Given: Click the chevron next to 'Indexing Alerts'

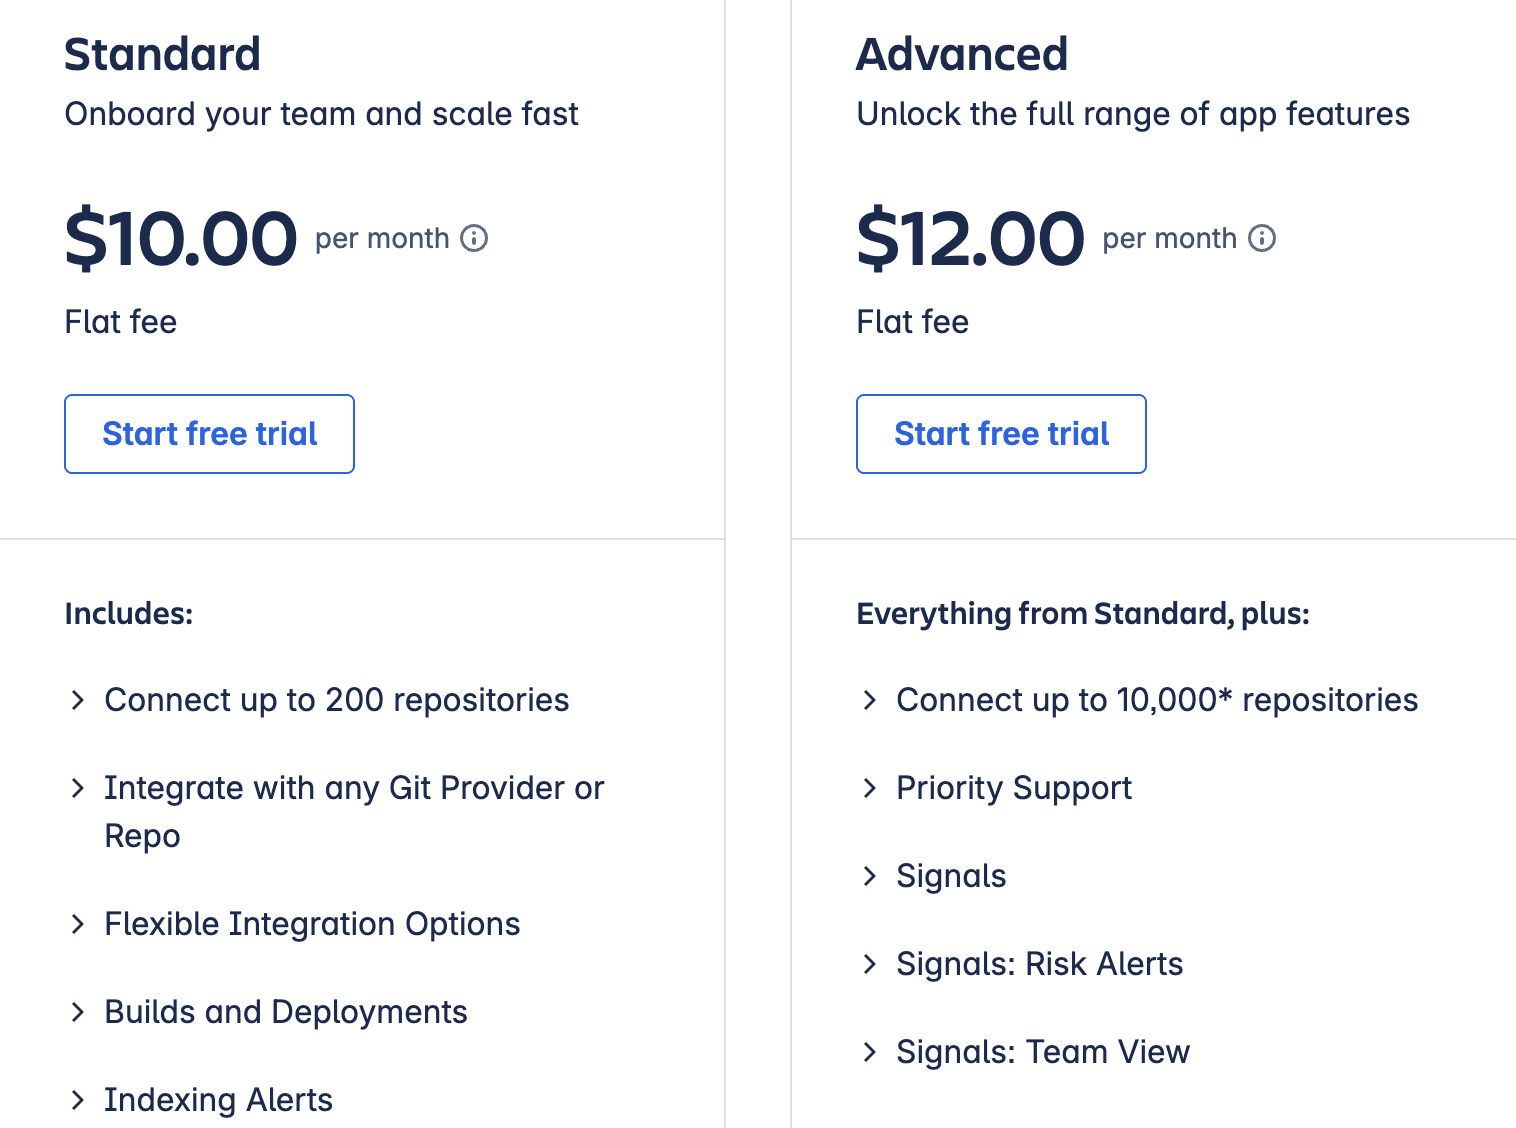Looking at the screenshot, I should [x=78, y=1100].
